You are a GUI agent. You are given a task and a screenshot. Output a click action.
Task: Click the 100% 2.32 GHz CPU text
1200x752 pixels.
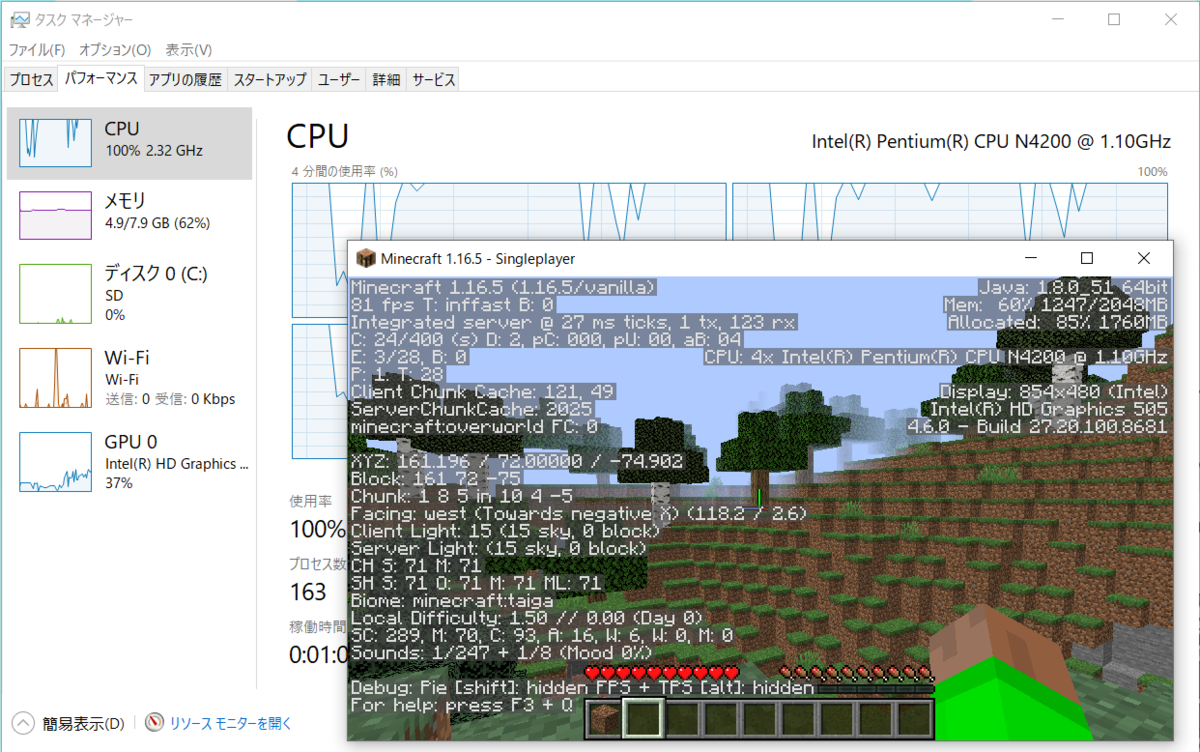tap(153, 151)
